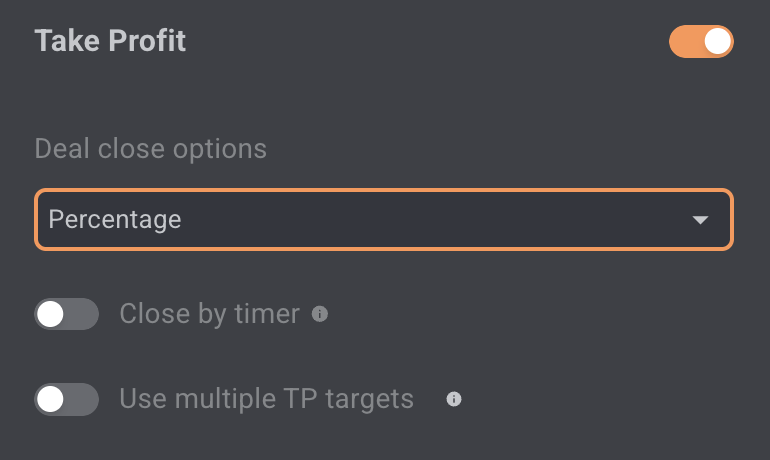The width and height of the screenshot is (770, 460).
Task: Select the Percentage value text in dropdown
Action: point(115,219)
